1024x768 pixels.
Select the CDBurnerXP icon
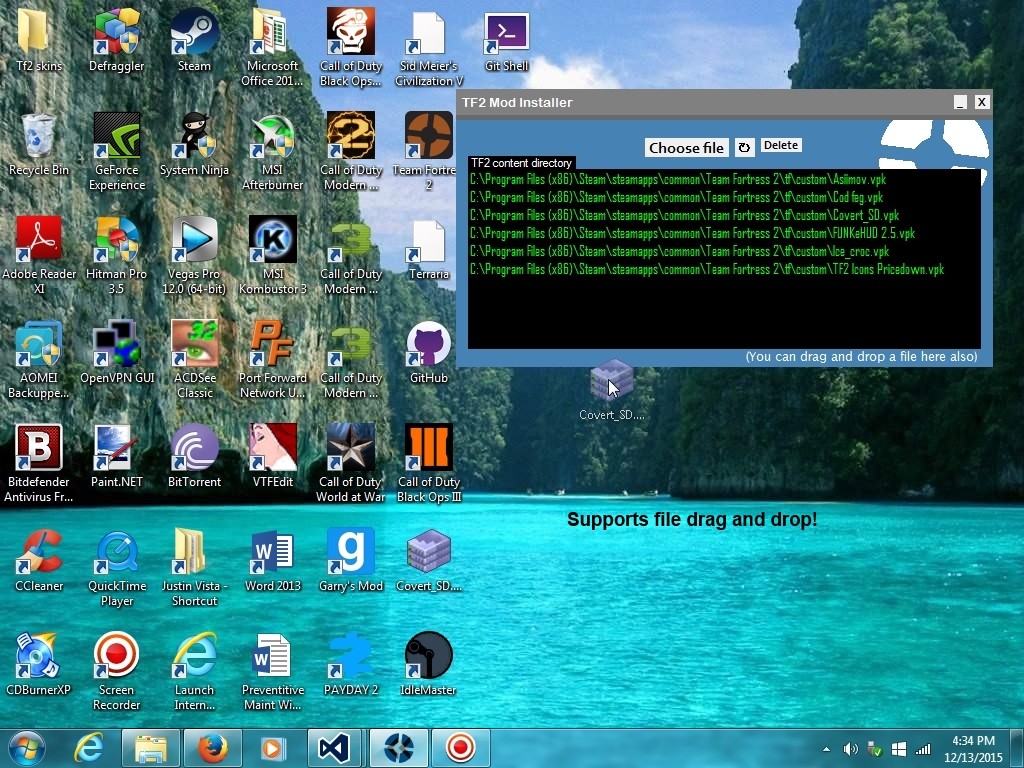[x=39, y=664]
